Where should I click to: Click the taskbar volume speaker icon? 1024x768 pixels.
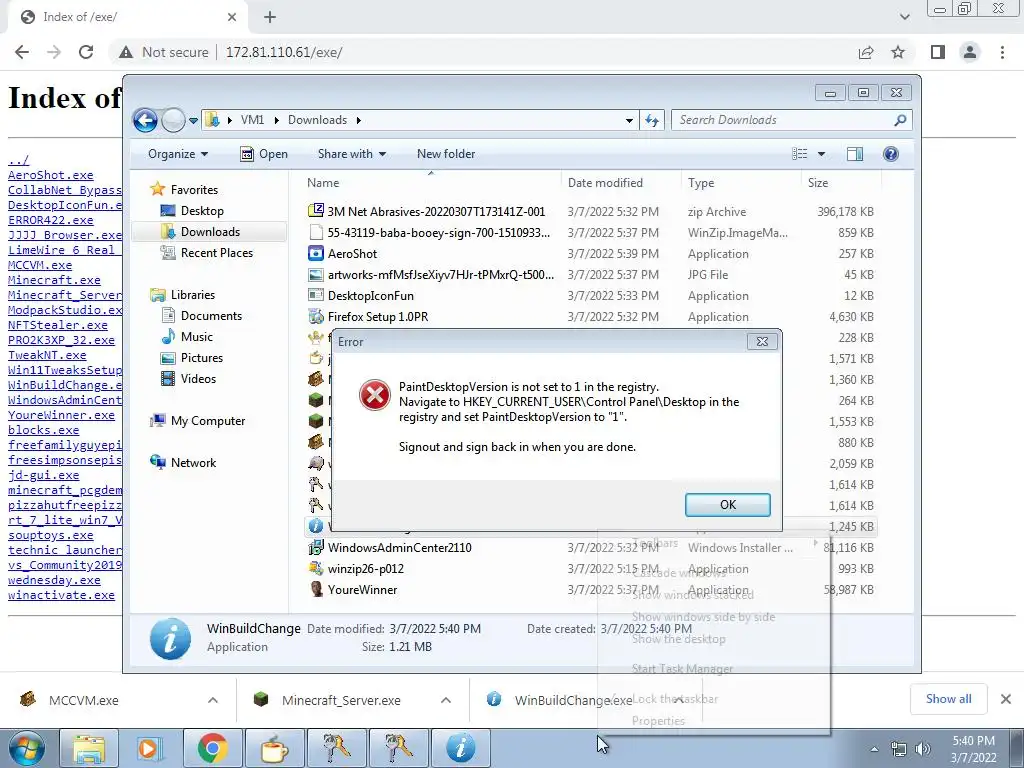[x=923, y=749]
